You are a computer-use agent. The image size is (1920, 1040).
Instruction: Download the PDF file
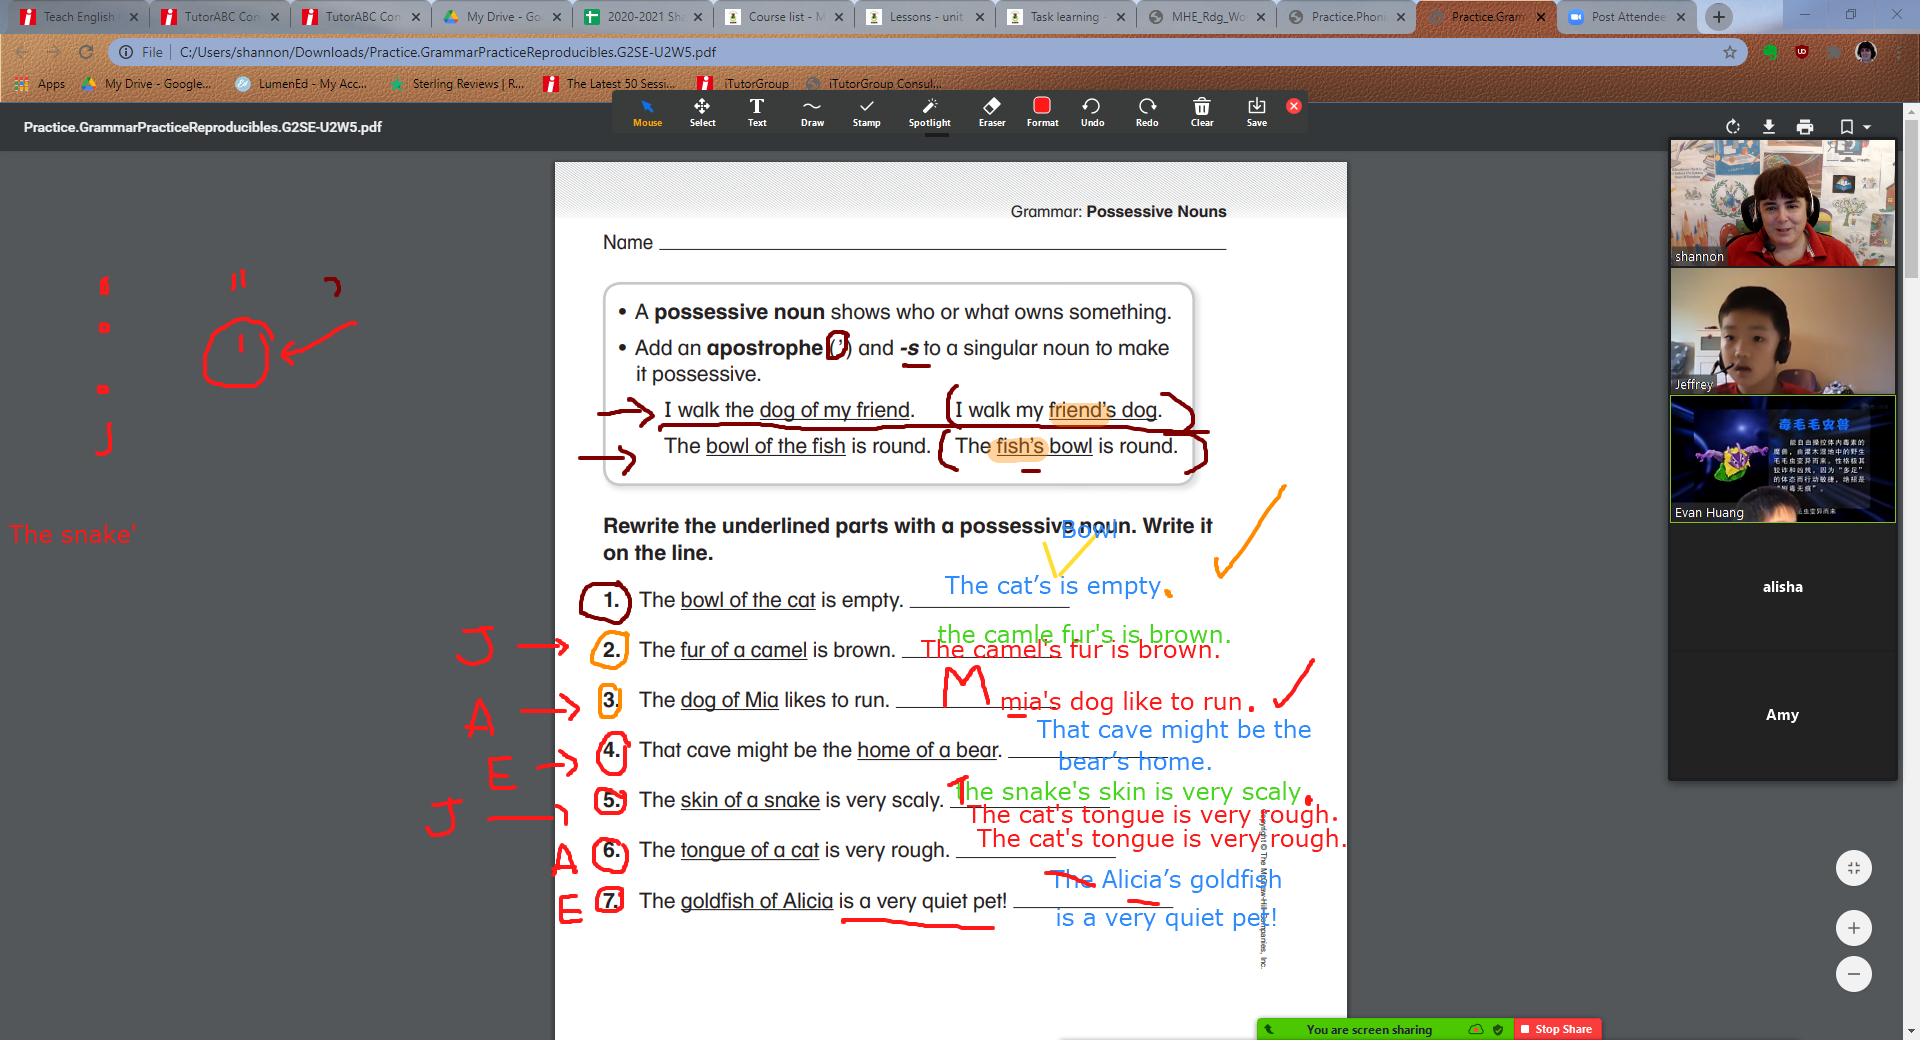pyautogui.click(x=1769, y=127)
